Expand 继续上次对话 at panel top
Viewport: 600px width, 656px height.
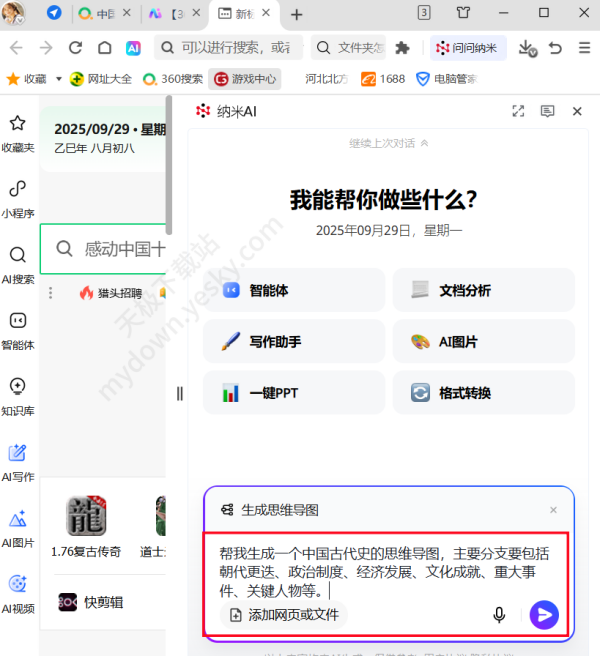389,143
